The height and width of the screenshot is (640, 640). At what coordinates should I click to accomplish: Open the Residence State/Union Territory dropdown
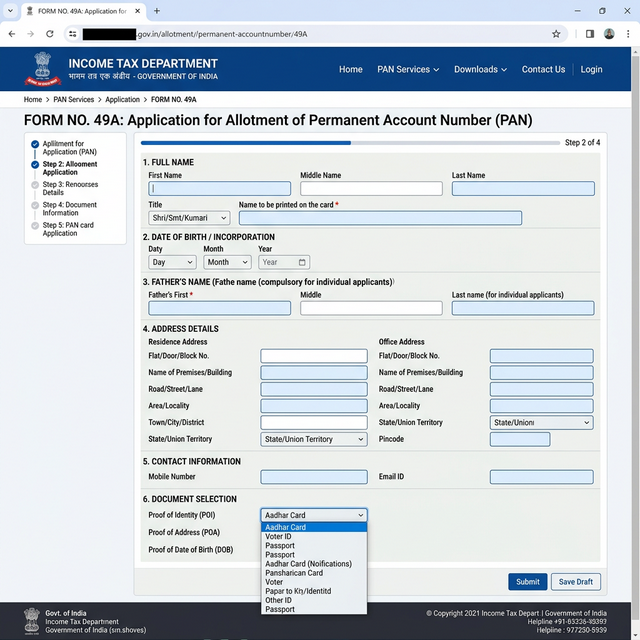click(x=314, y=439)
